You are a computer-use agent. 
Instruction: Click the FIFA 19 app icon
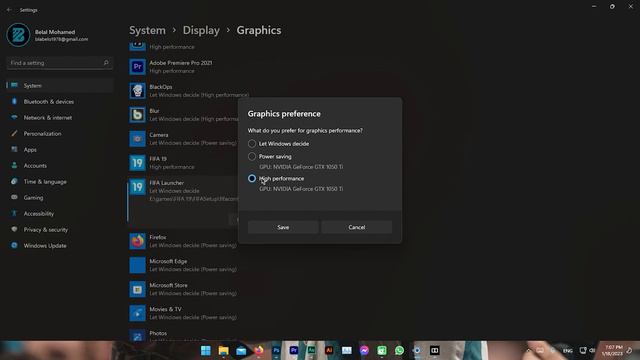138,163
